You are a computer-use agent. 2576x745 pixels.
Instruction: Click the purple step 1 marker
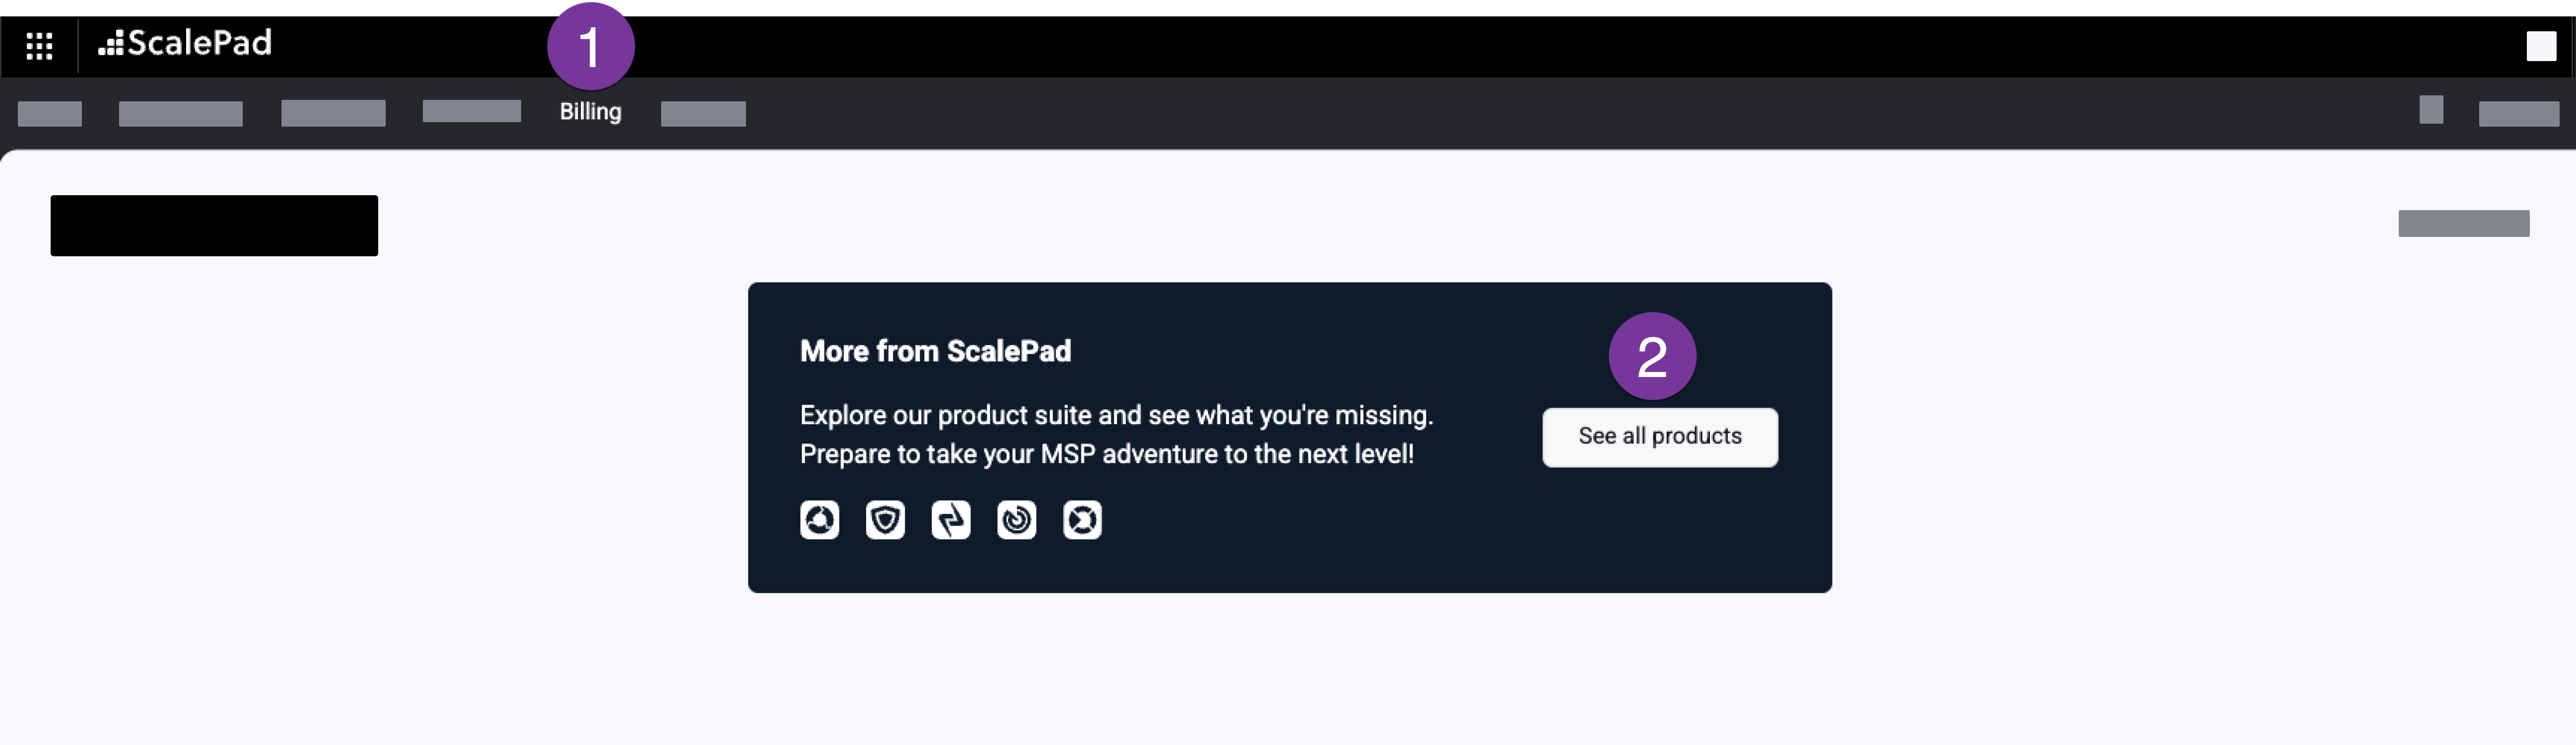click(x=590, y=46)
